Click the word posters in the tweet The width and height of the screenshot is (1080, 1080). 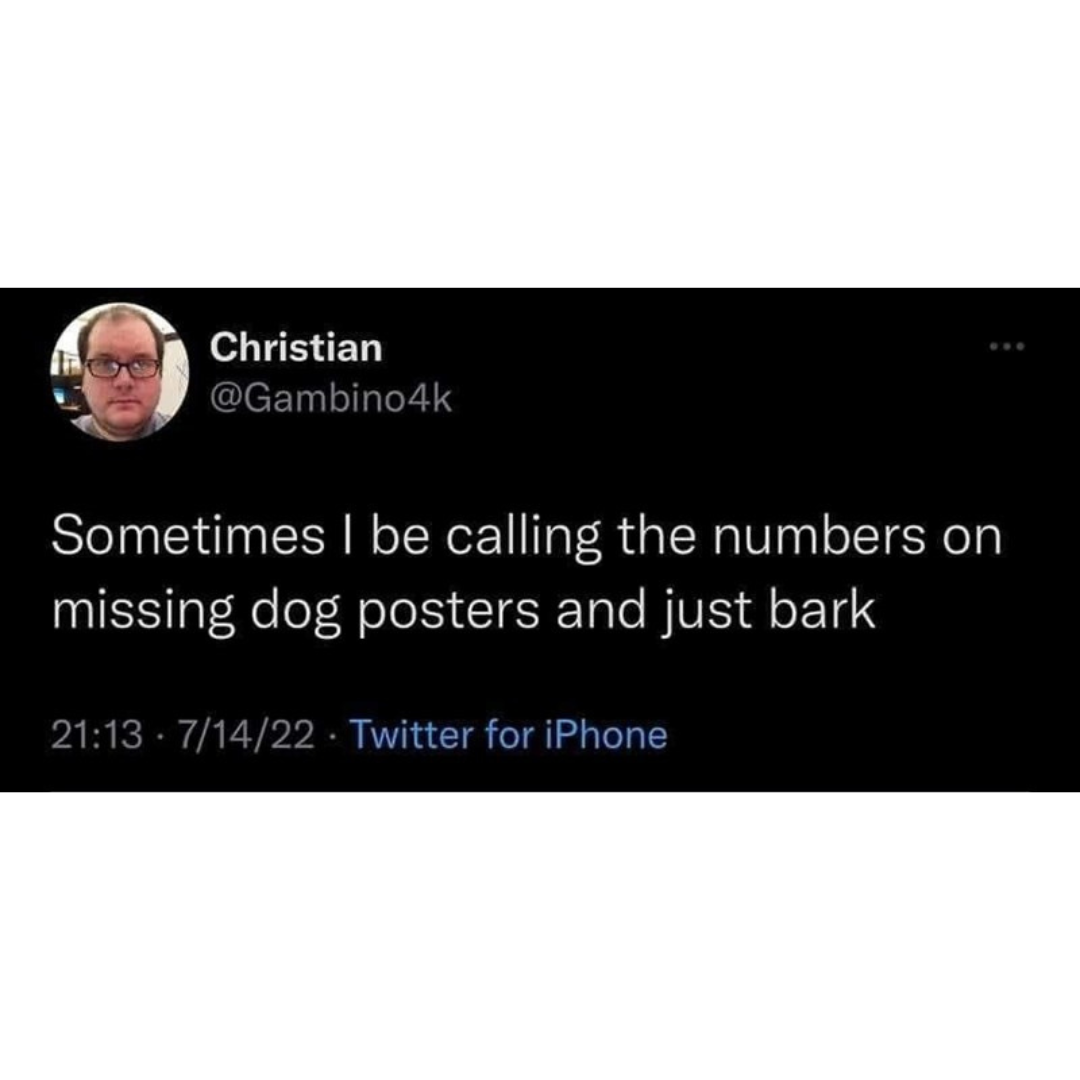point(448,612)
